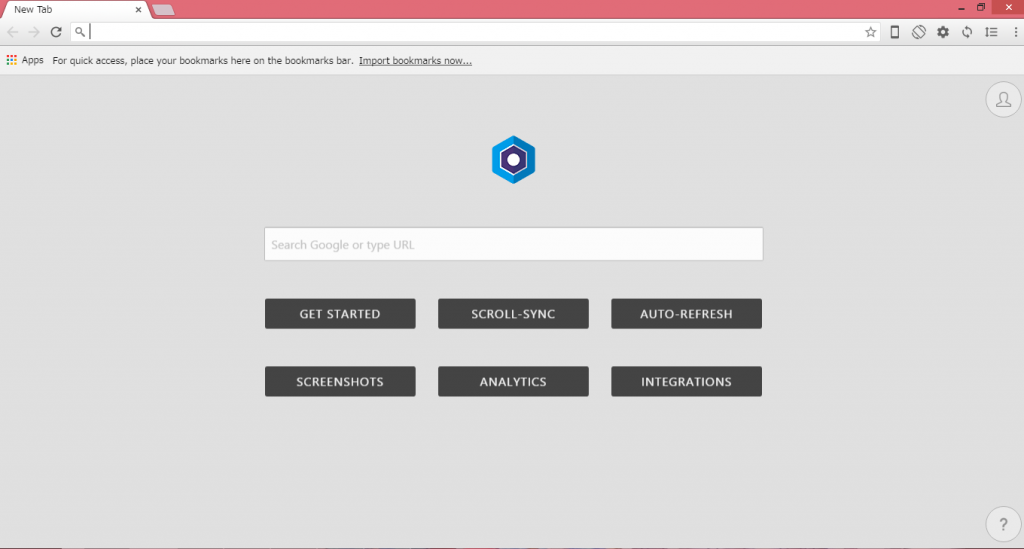The width and height of the screenshot is (1024, 549).
Task: Click the AUTO-REFRESH button
Action: pos(686,314)
